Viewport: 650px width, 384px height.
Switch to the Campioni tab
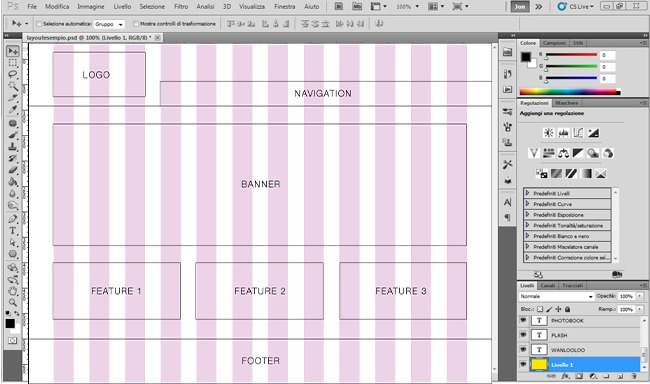click(554, 43)
